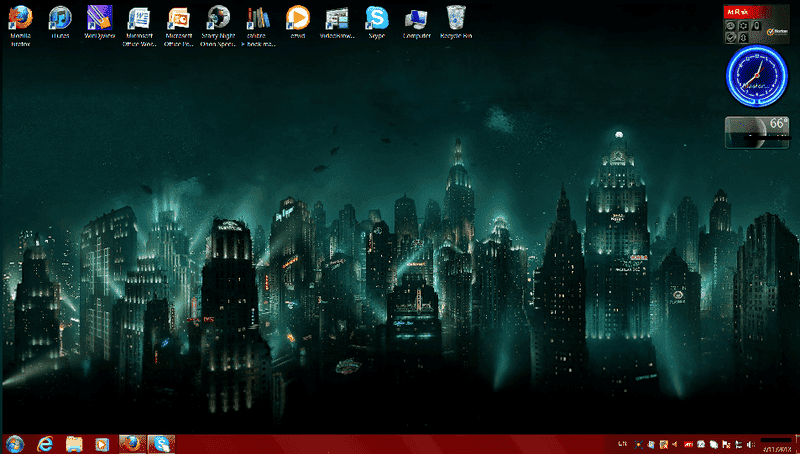Click the checkmark icon in Norton gadget
The height and width of the screenshot is (454, 800).
731,38
